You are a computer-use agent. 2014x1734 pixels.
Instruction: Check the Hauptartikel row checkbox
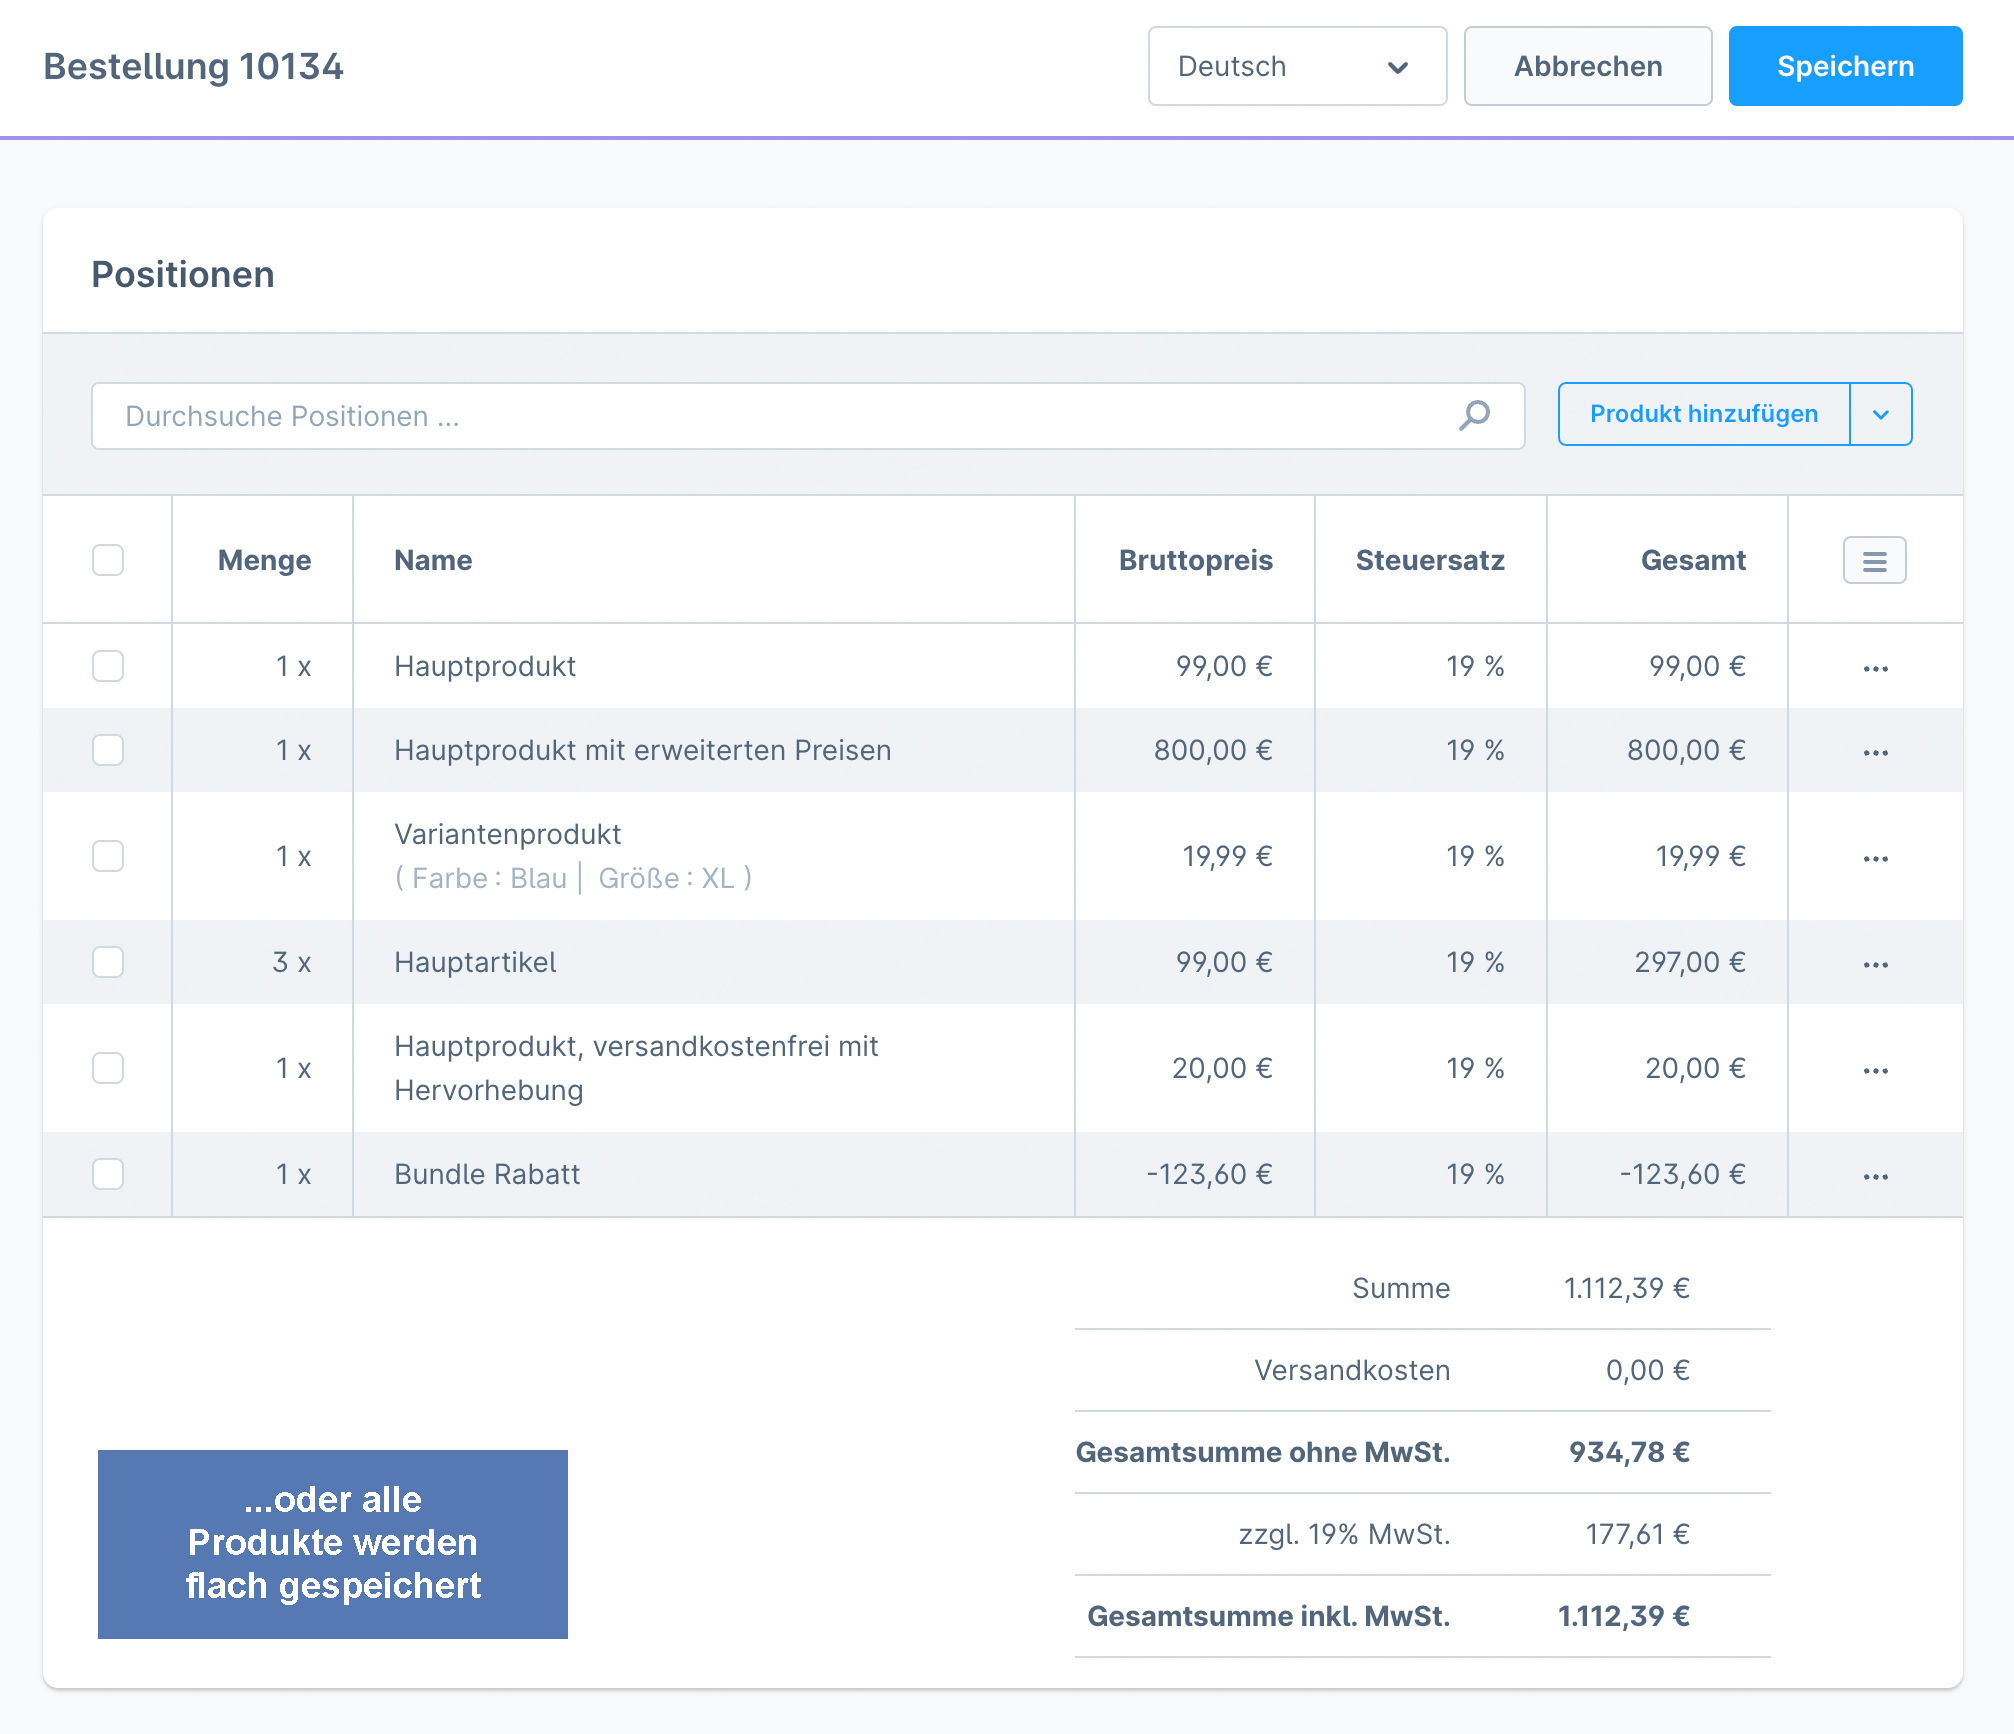(x=108, y=962)
